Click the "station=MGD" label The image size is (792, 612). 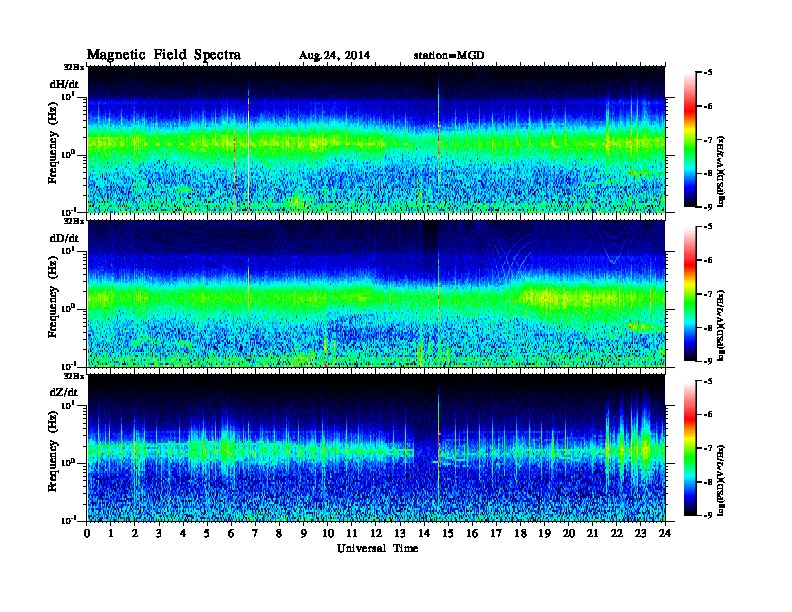click(449, 55)
